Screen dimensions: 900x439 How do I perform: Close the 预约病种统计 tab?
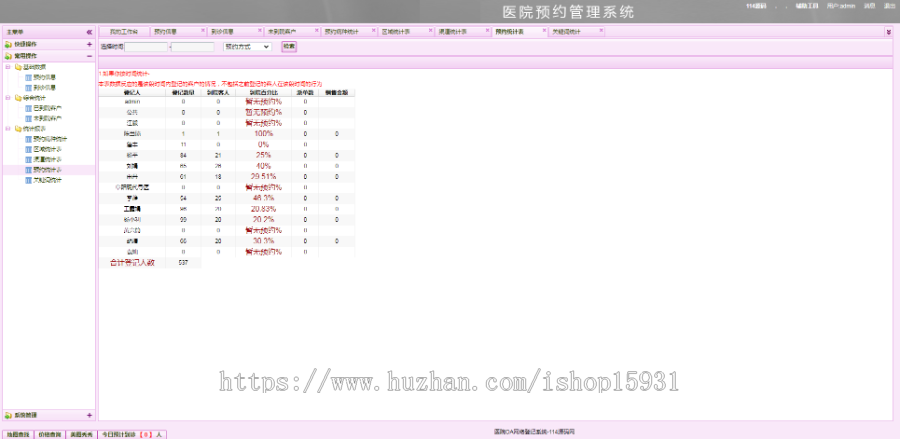pyautogui.click(x=373, y=30)
